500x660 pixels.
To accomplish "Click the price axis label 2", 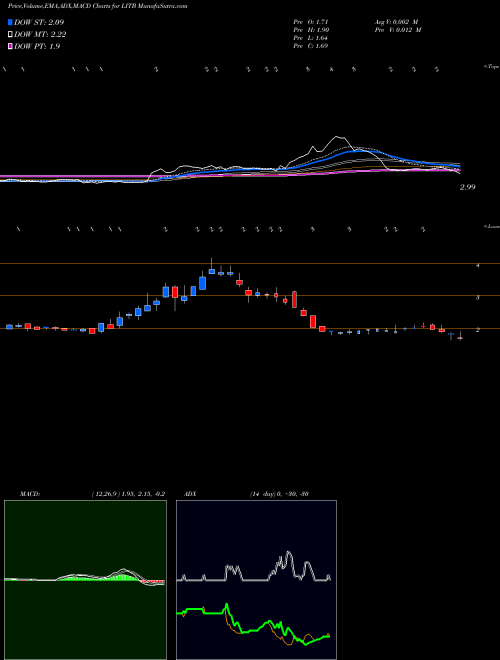I will tap(477, 330).
